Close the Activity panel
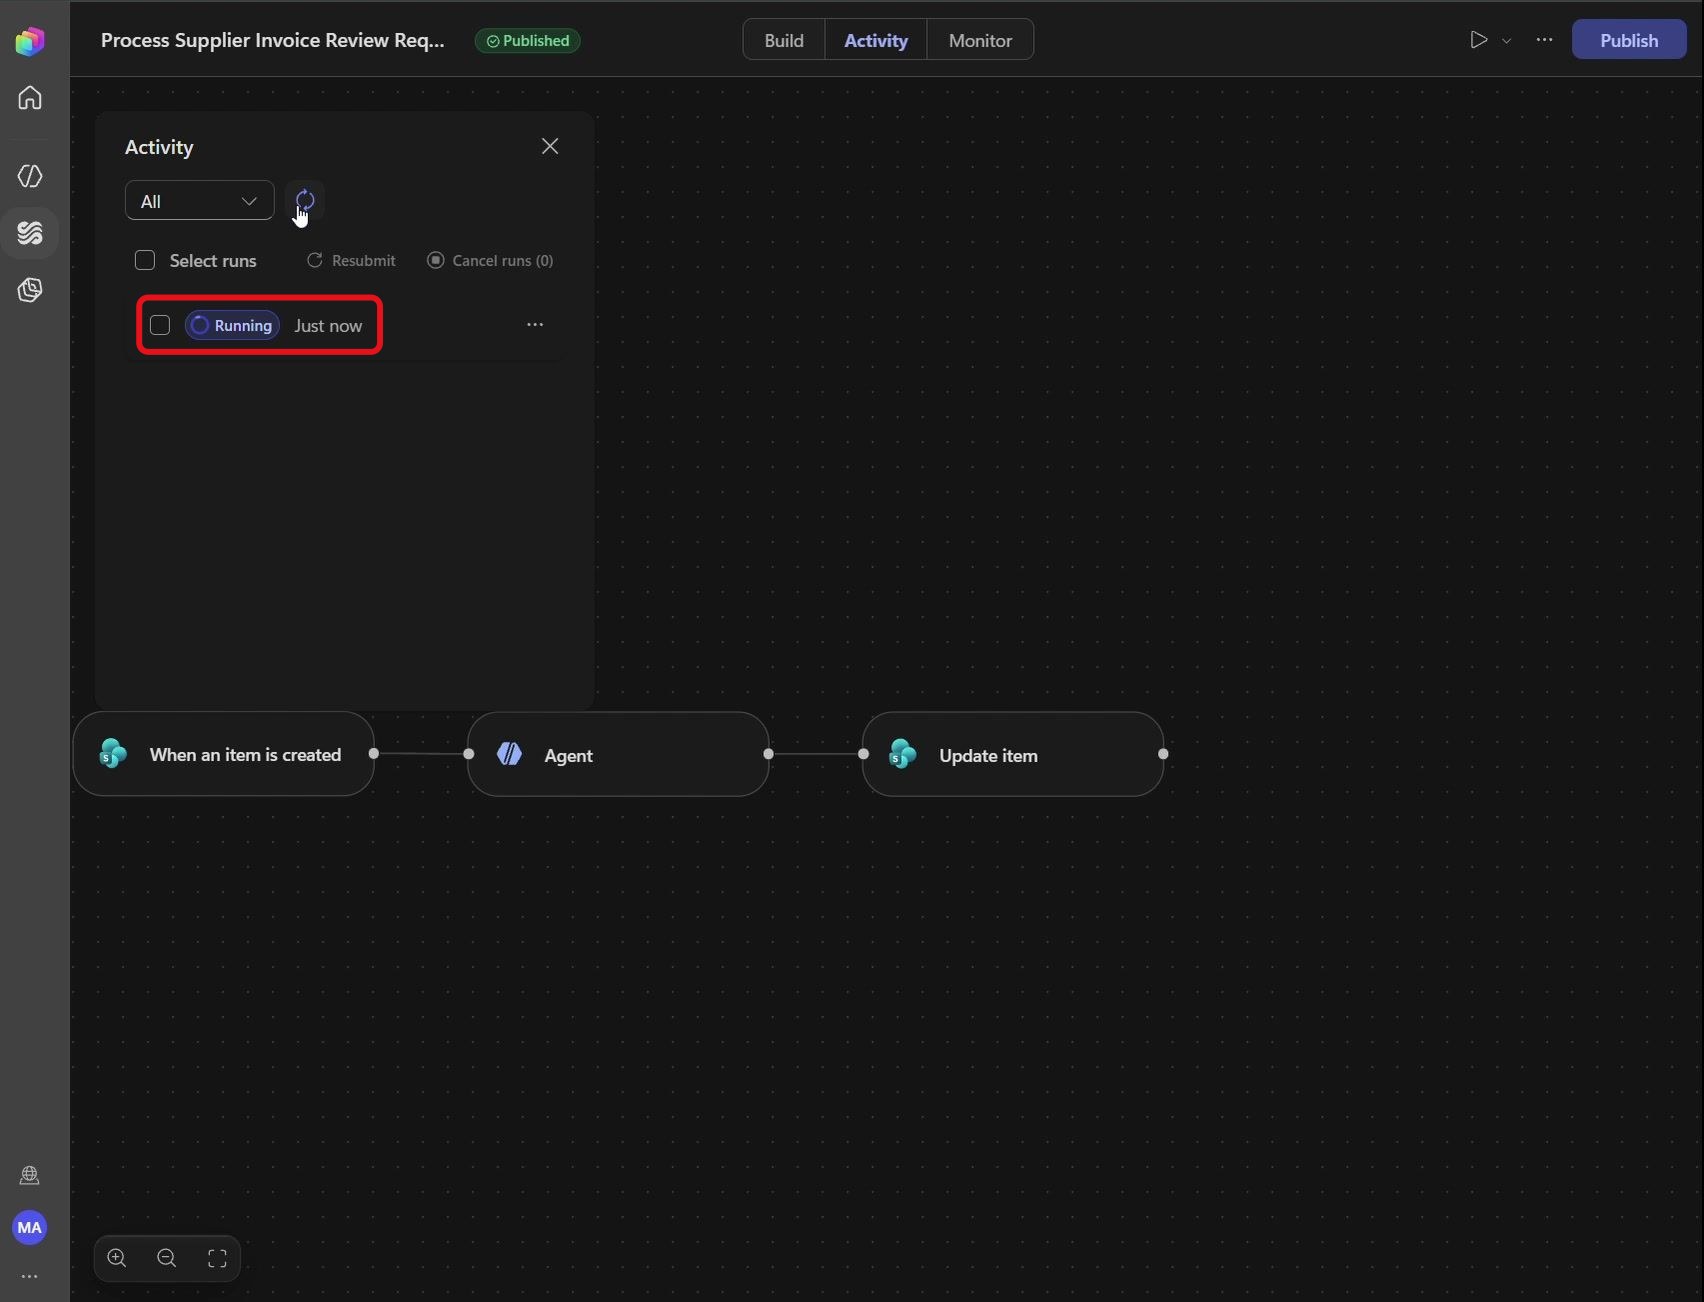The width and height of the screenshot is (1704, 1302). pos(550,146)
